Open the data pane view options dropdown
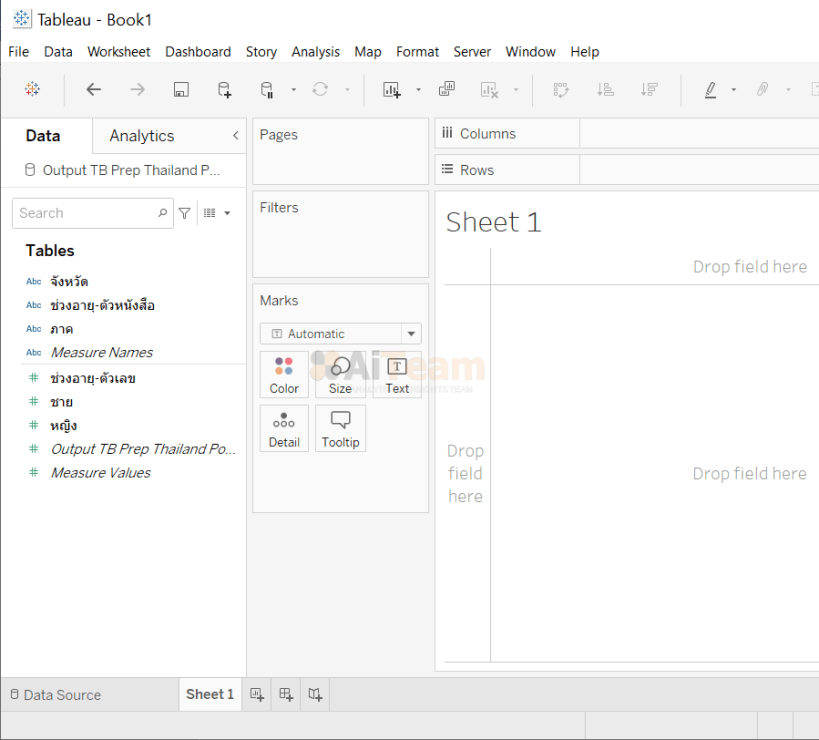This screenshot has width=819, height=740. click(x=227, y=213)
